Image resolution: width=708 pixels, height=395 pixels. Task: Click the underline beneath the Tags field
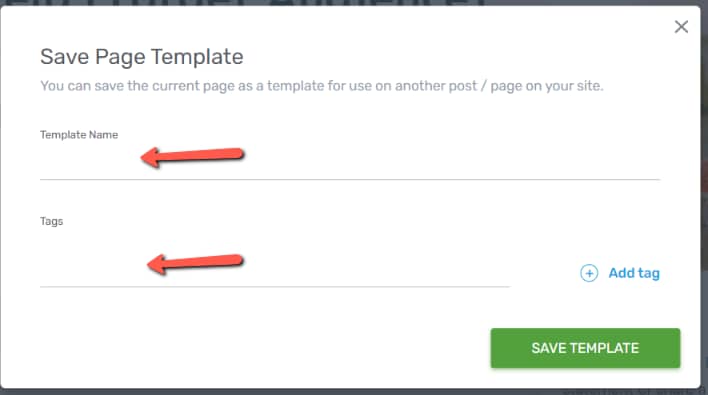point(275,286)
